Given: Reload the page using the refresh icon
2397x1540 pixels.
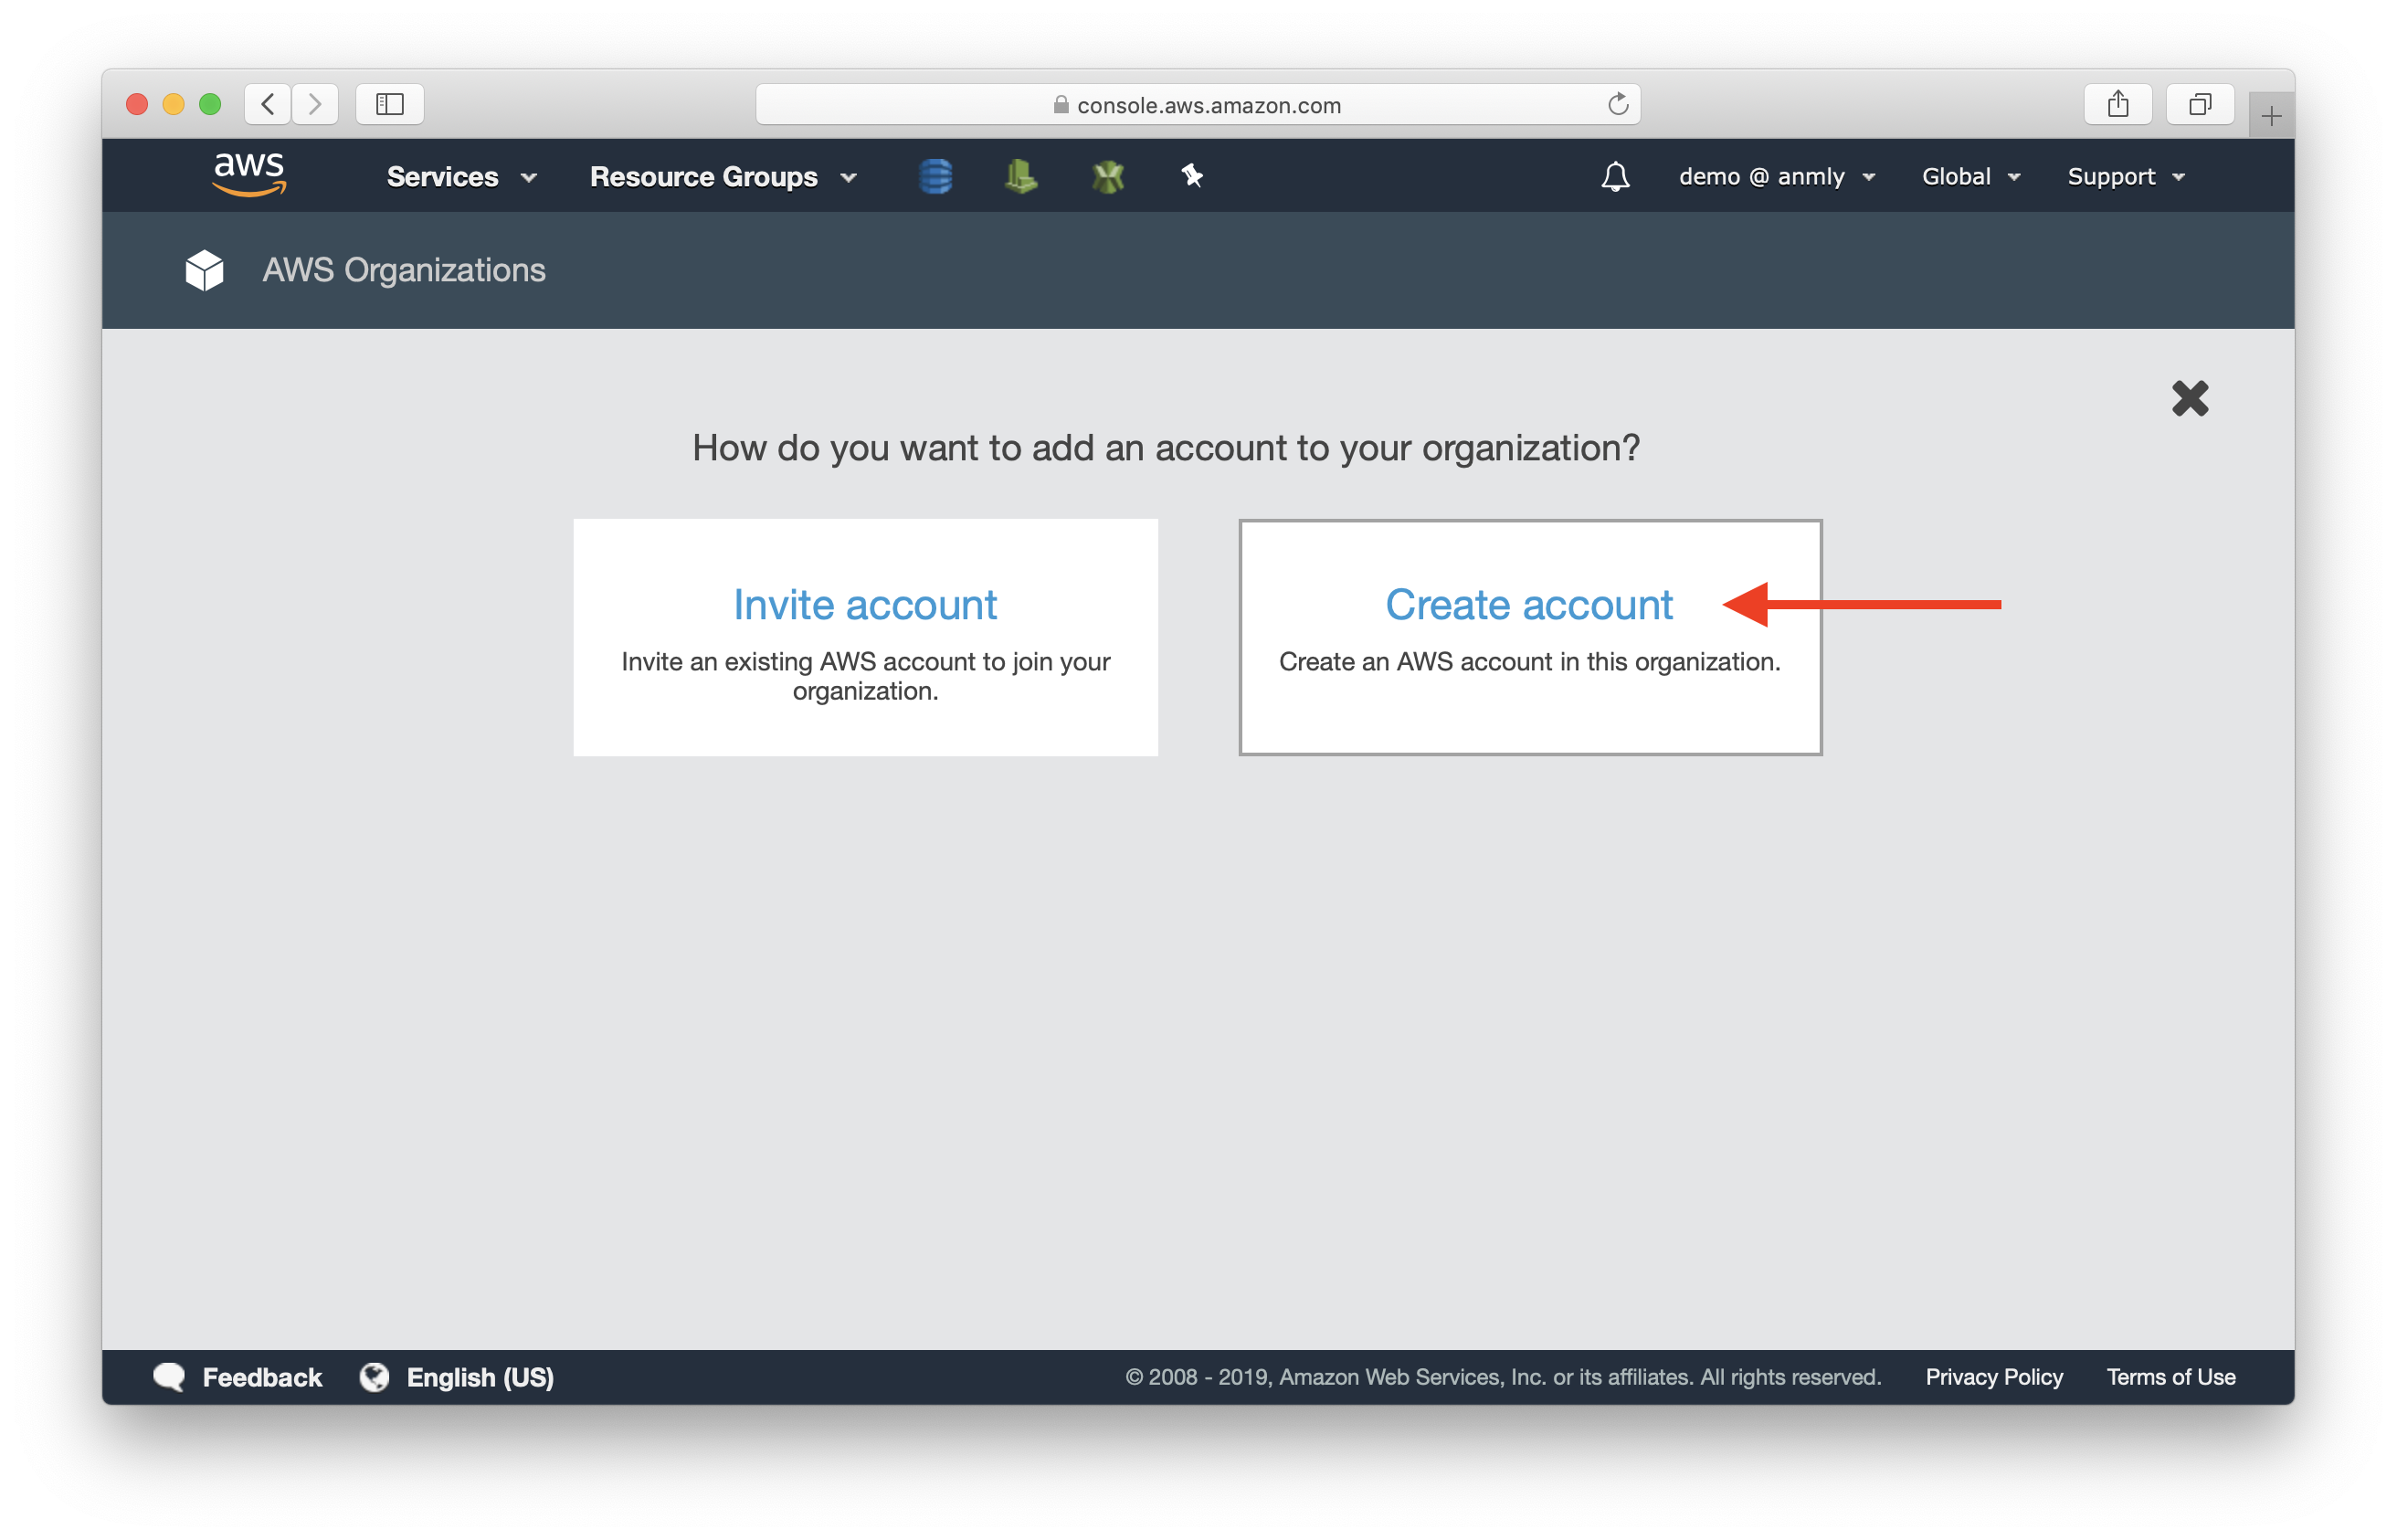Looking at the screenshot, I should tap(1617, 104).
